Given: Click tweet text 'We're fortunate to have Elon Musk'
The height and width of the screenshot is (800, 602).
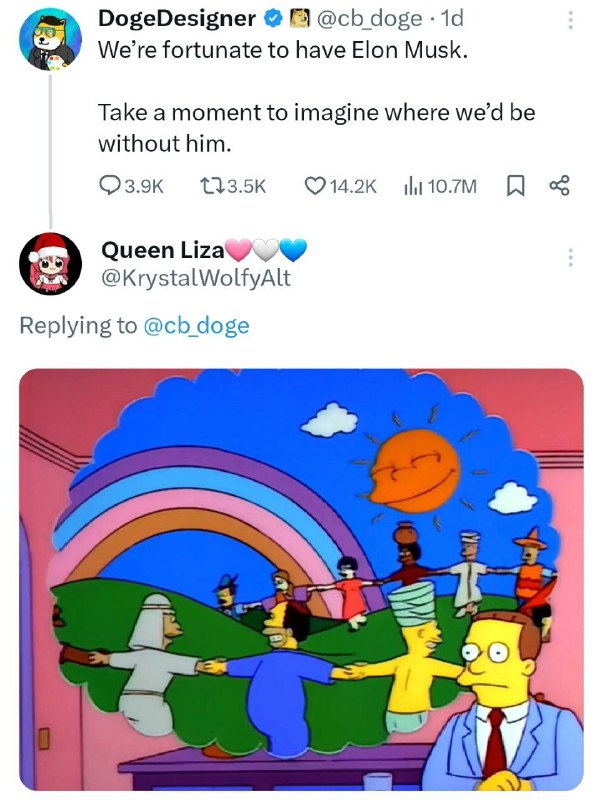Looking at the screenshot, I should (x=283, y=50).
